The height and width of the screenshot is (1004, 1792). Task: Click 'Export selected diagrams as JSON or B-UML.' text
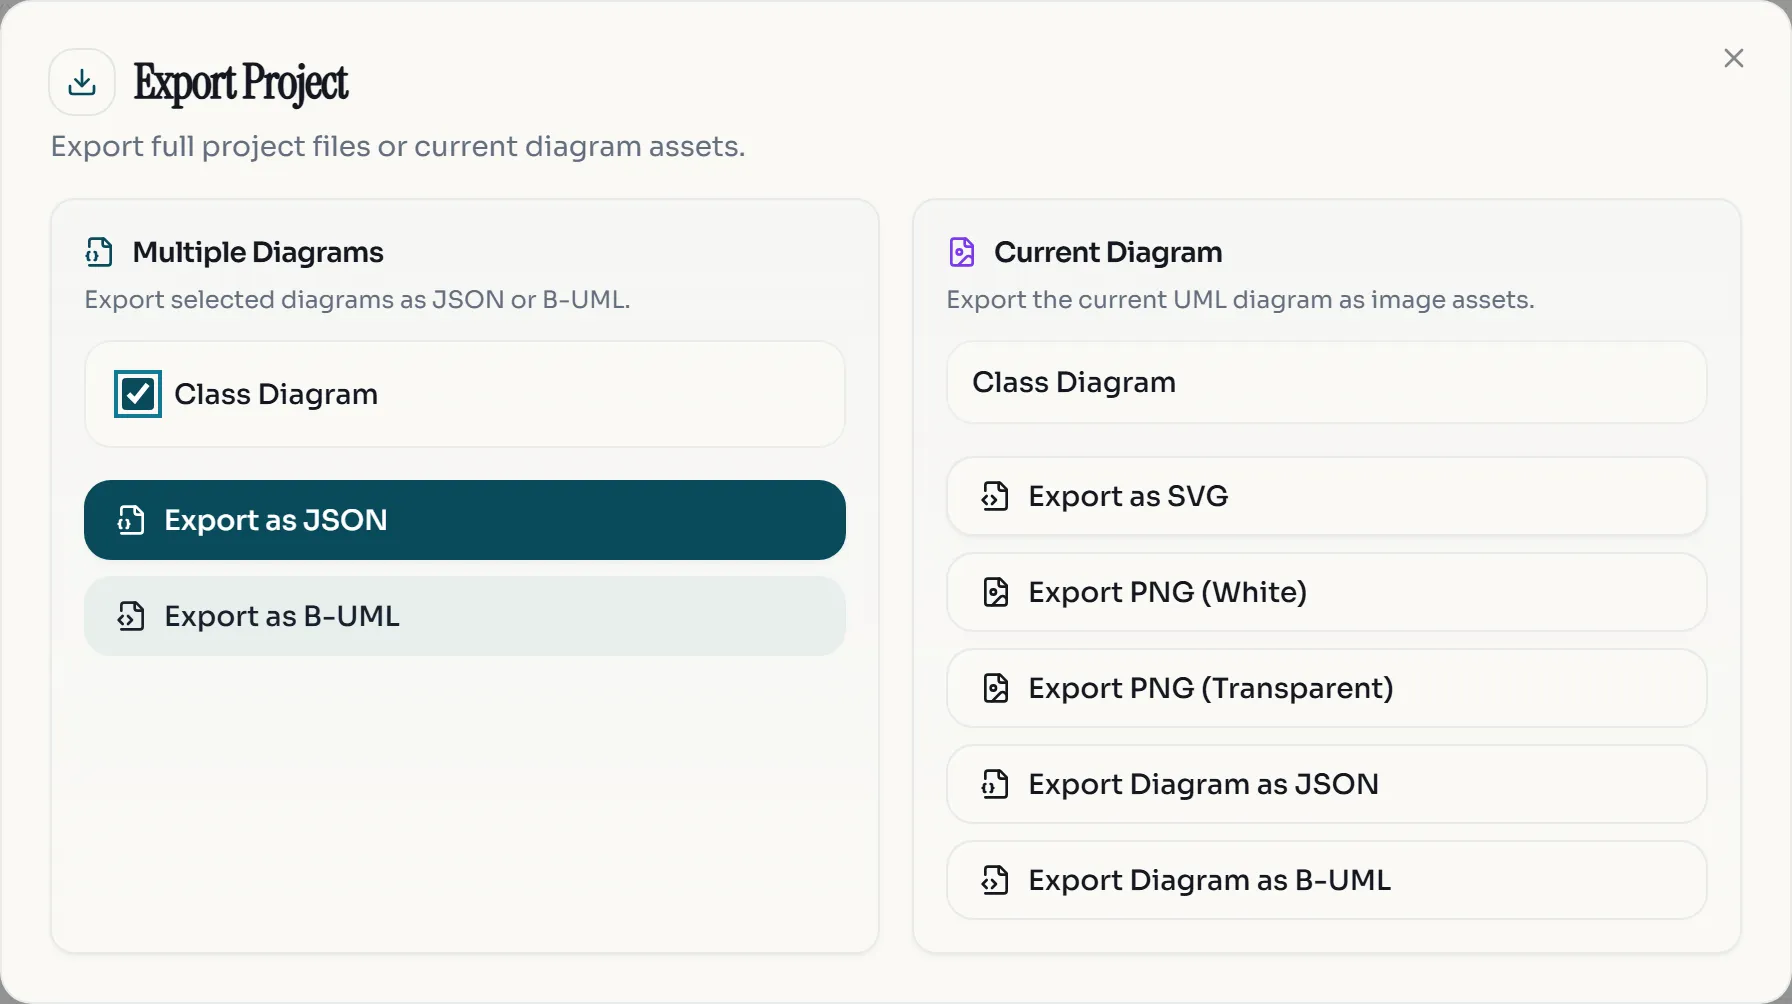pyautogui.click(x=357, y=300)
